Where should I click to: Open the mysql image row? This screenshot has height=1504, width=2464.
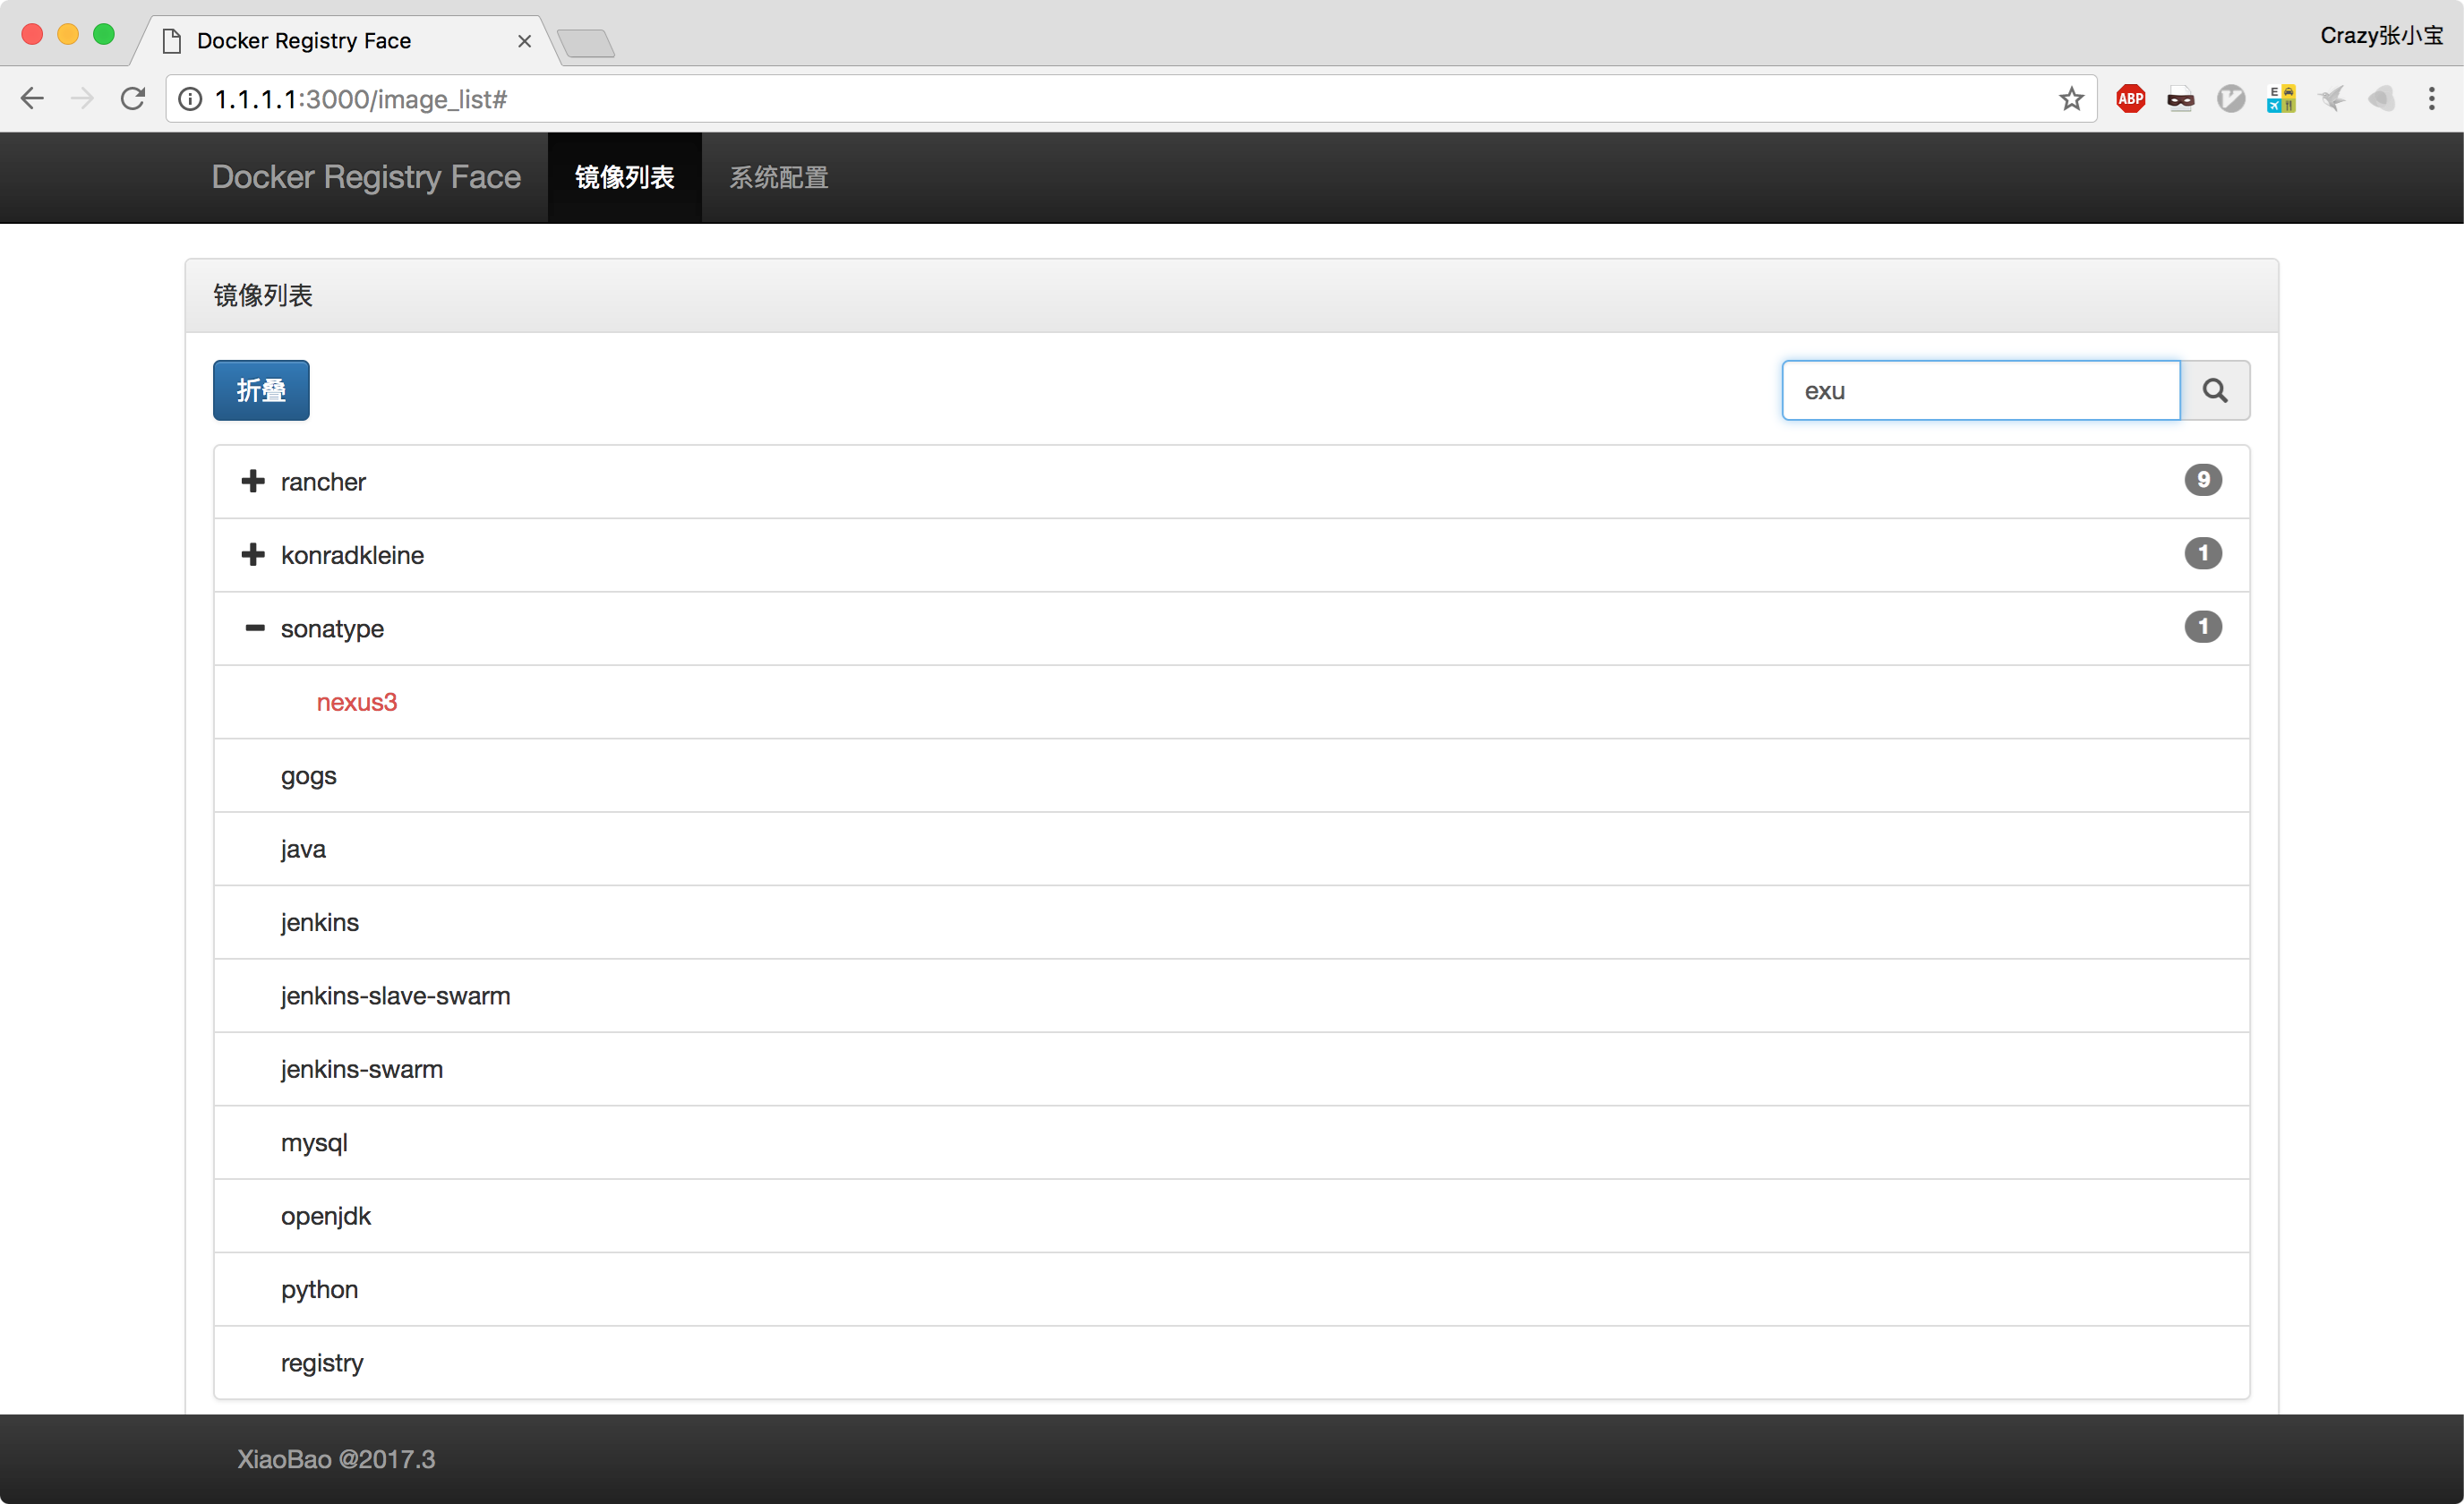[314, 1142]
